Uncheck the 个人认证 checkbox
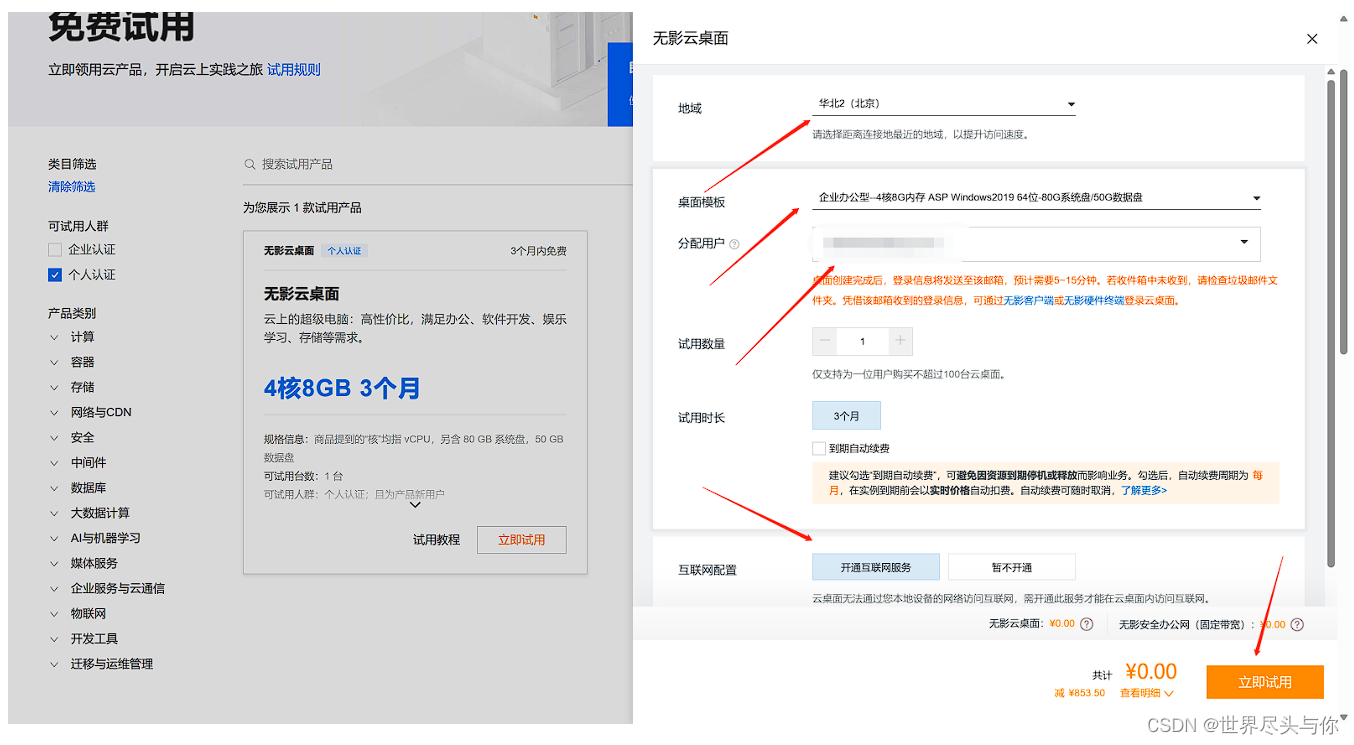The height and width of the screenshot is (745, 1354). (x=55, y=274)
